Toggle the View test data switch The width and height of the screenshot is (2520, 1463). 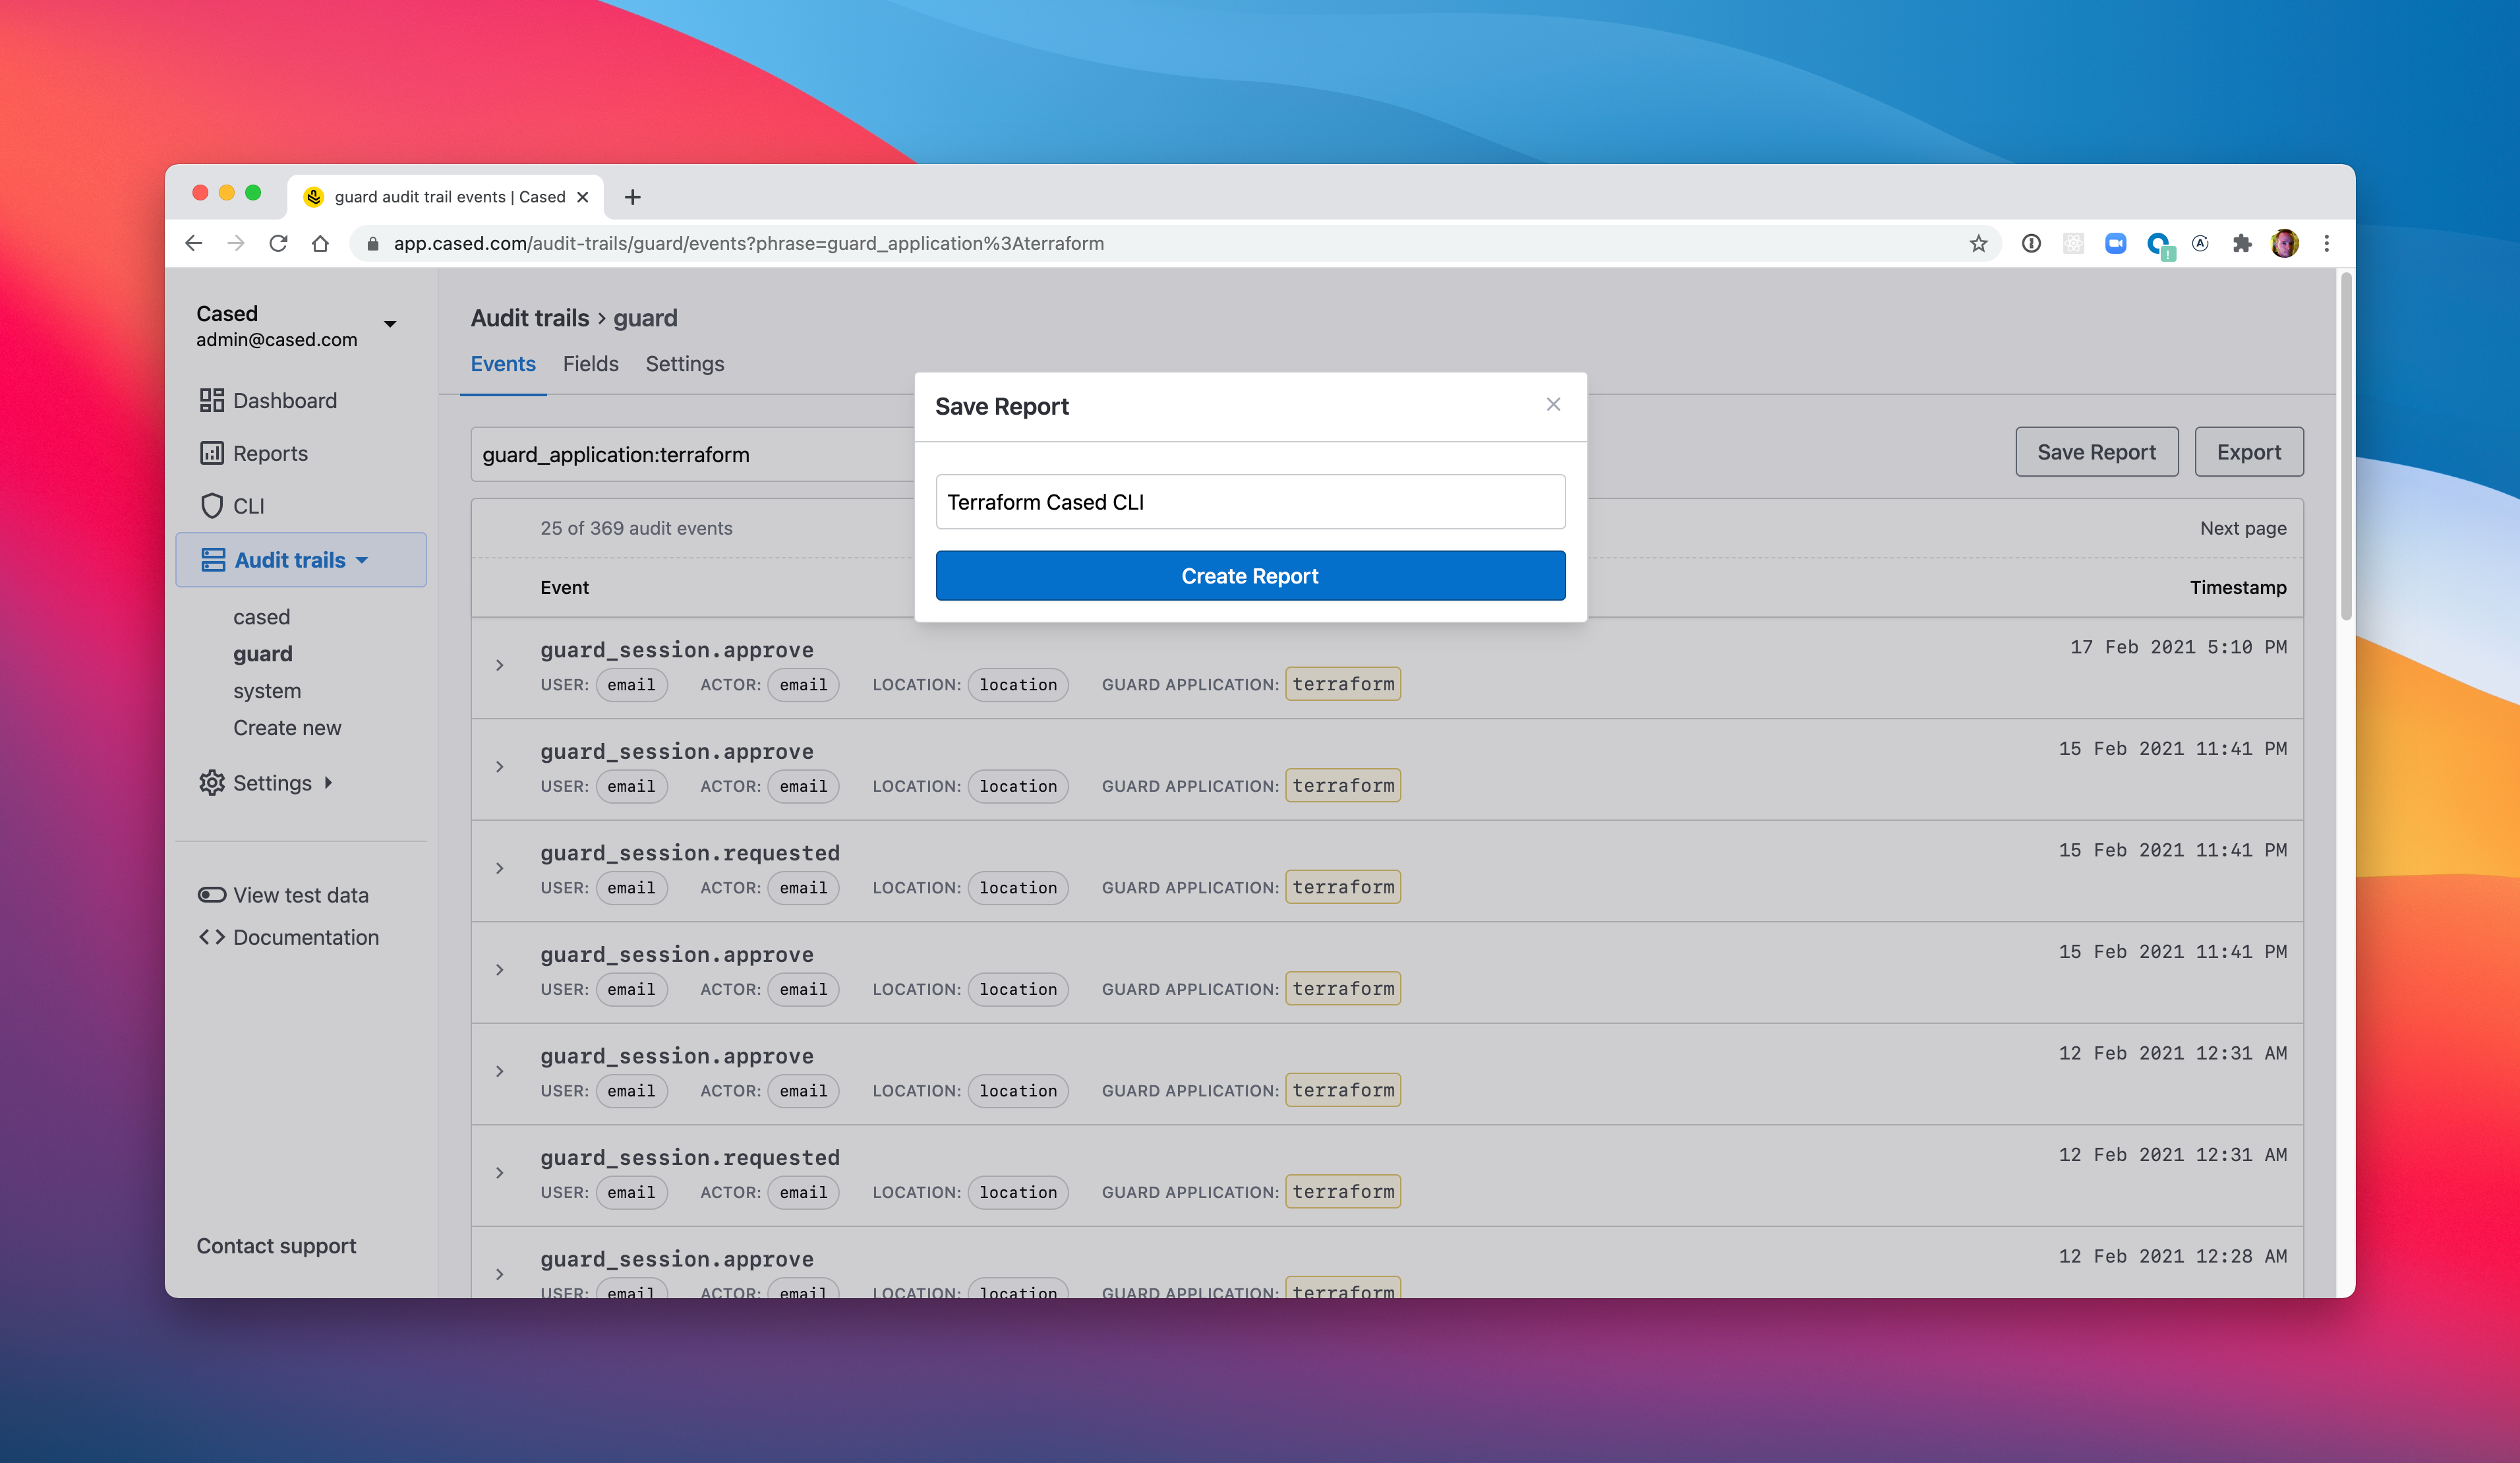[x=211, y=895]
